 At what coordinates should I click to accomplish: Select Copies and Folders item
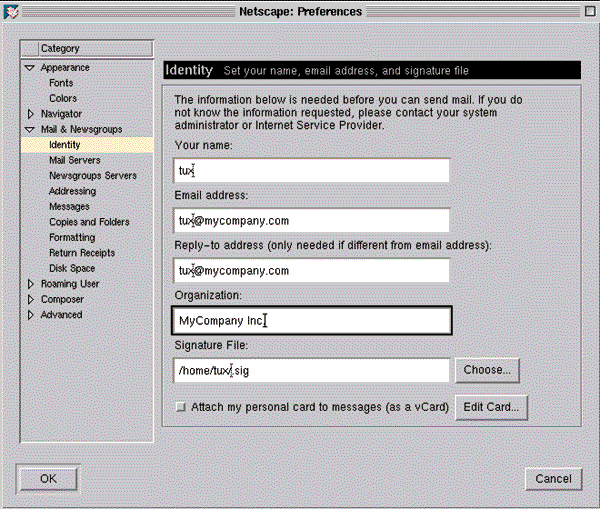tap(89, 222)
